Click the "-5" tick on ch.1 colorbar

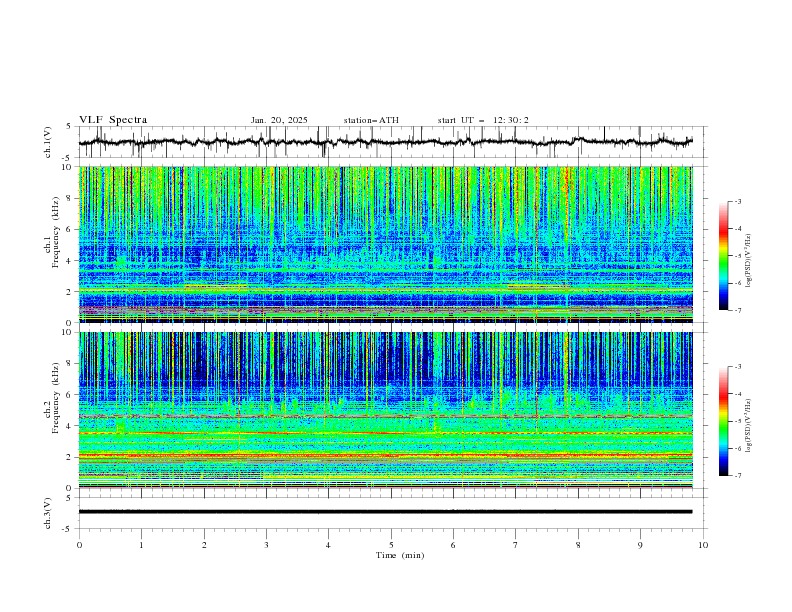pos(738,256)
